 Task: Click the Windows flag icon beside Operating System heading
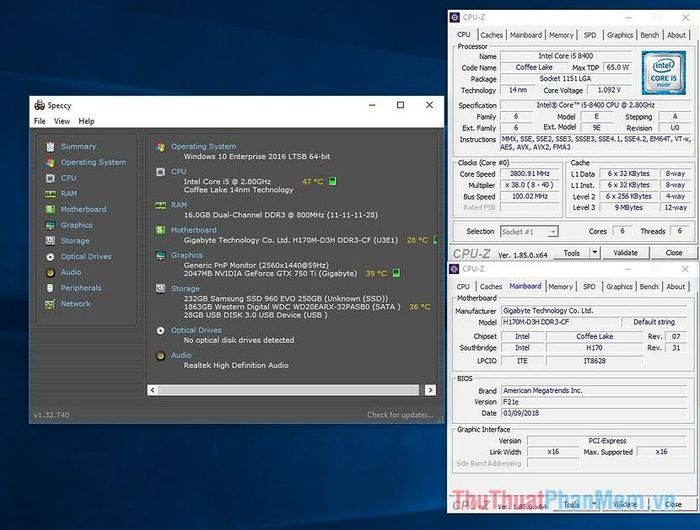tap(161, 146)
